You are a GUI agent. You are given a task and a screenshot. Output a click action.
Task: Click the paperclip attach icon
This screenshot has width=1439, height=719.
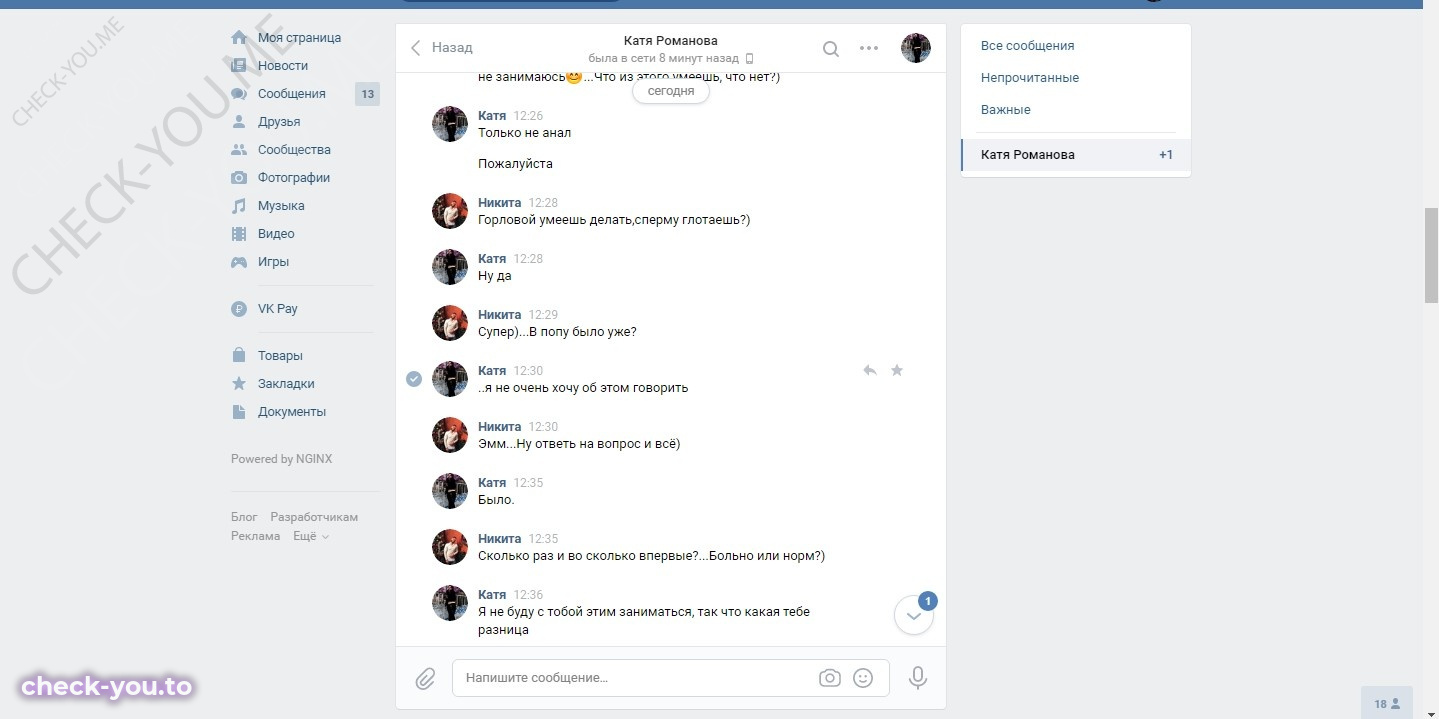point(426,679)
